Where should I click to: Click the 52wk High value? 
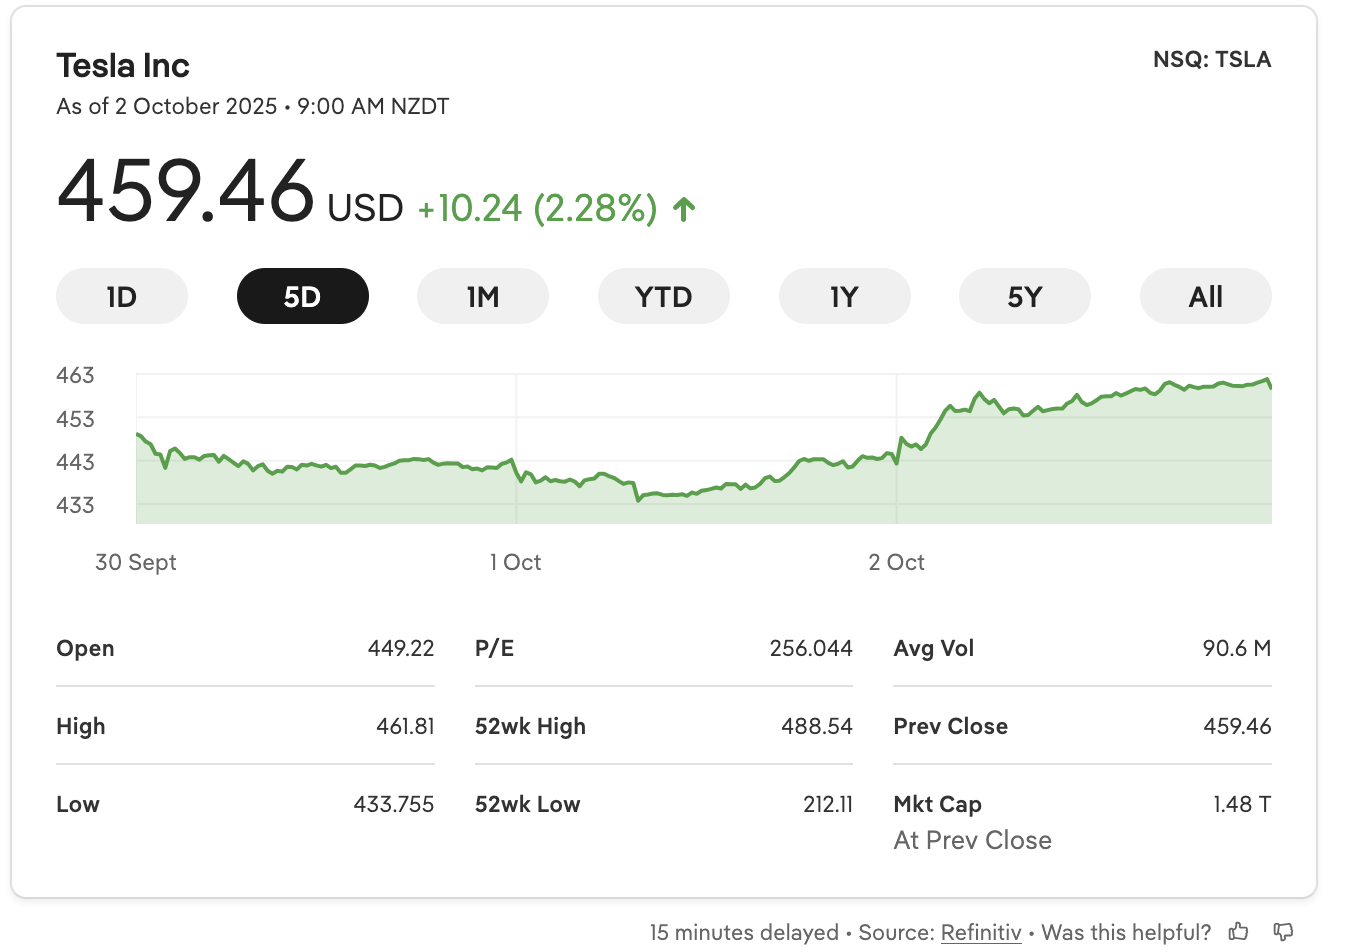coord(817,726)
